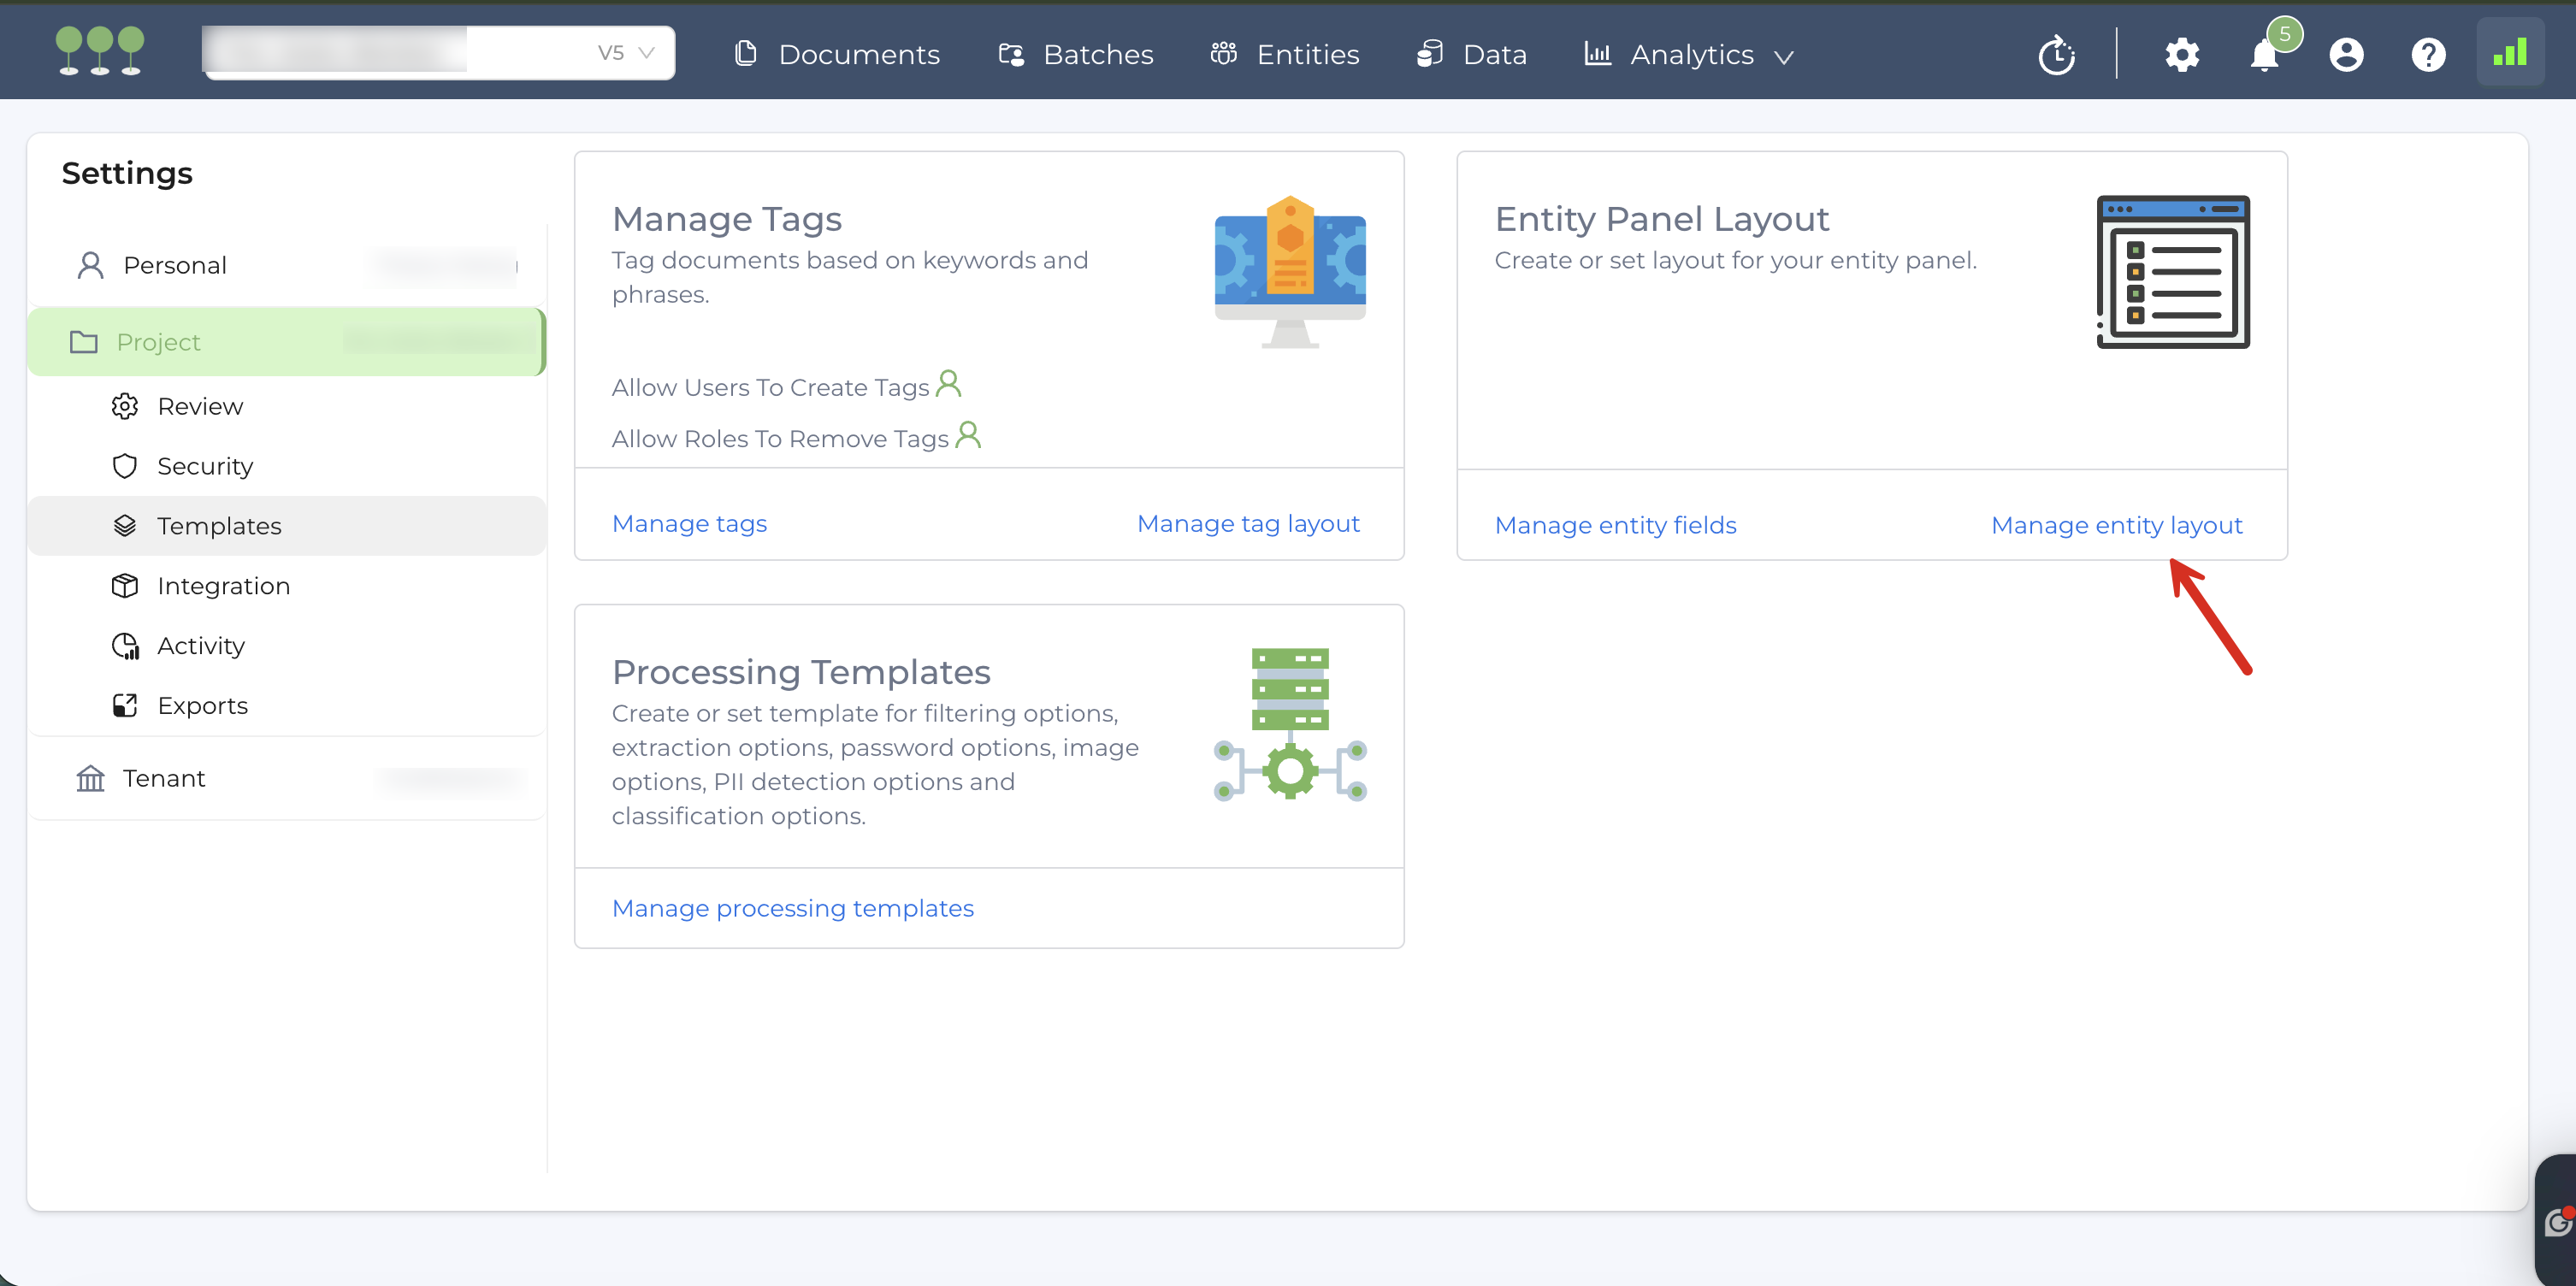Click the user account avatar icon
Image resolution: width=2576 pixels, height=1286 pixels.
[x=2346, y=54]
